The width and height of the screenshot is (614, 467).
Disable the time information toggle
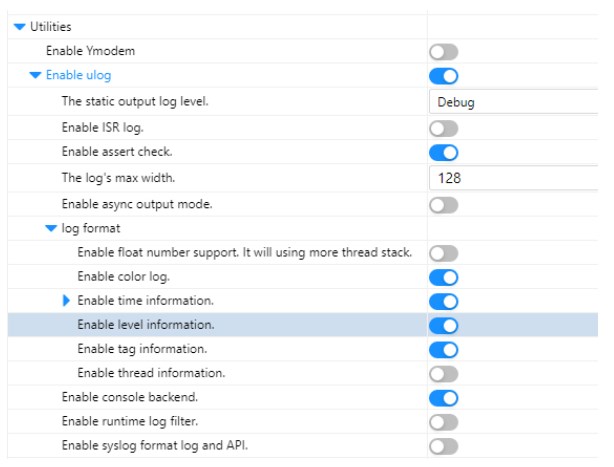443,301
